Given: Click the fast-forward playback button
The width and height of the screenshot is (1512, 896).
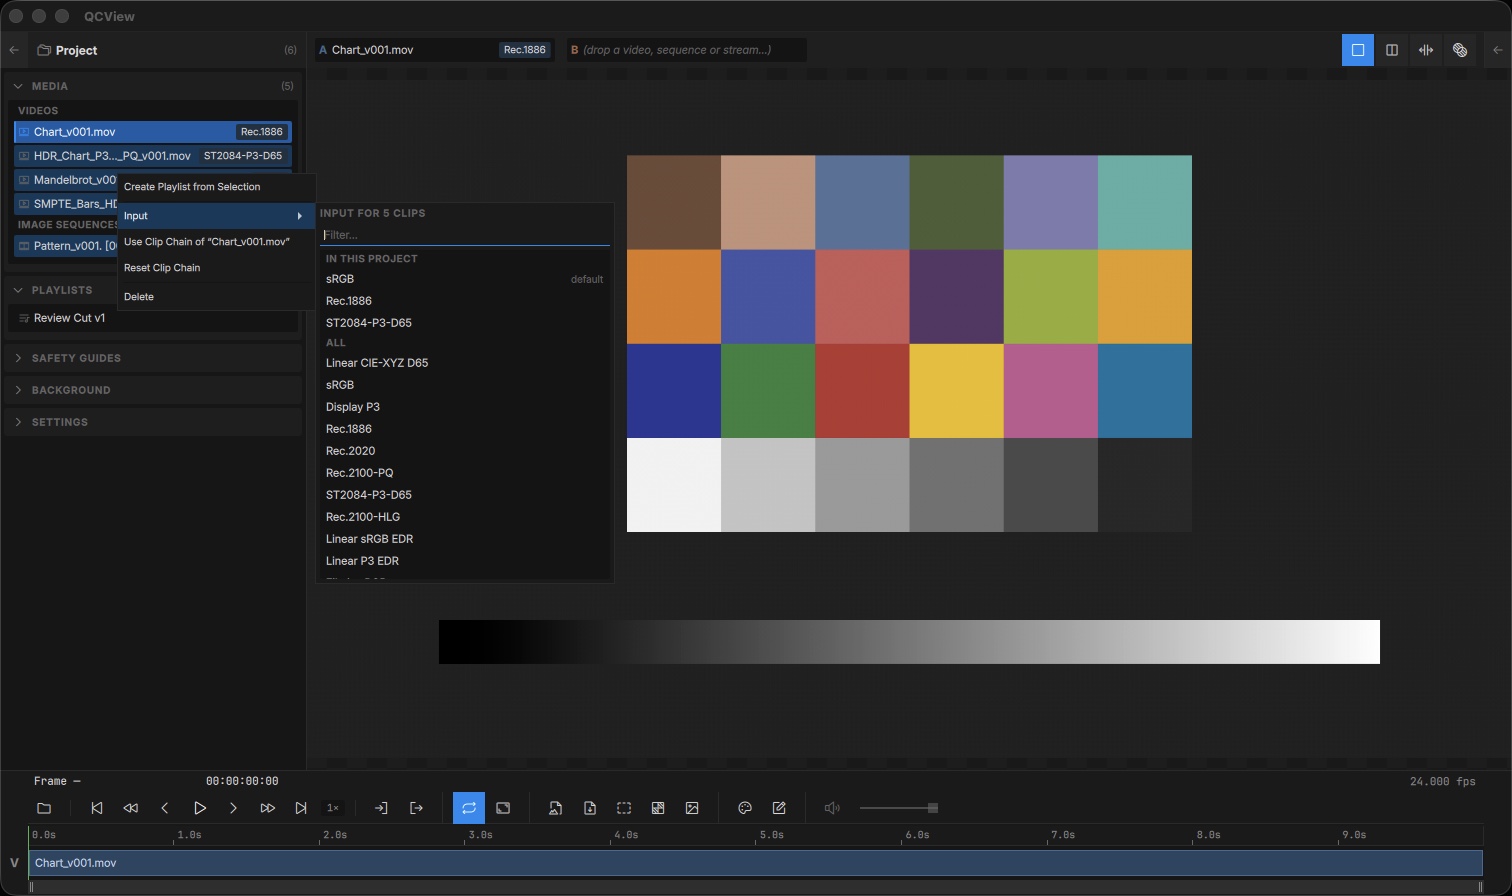Looking at the screenshot, I should click(267, 808).
